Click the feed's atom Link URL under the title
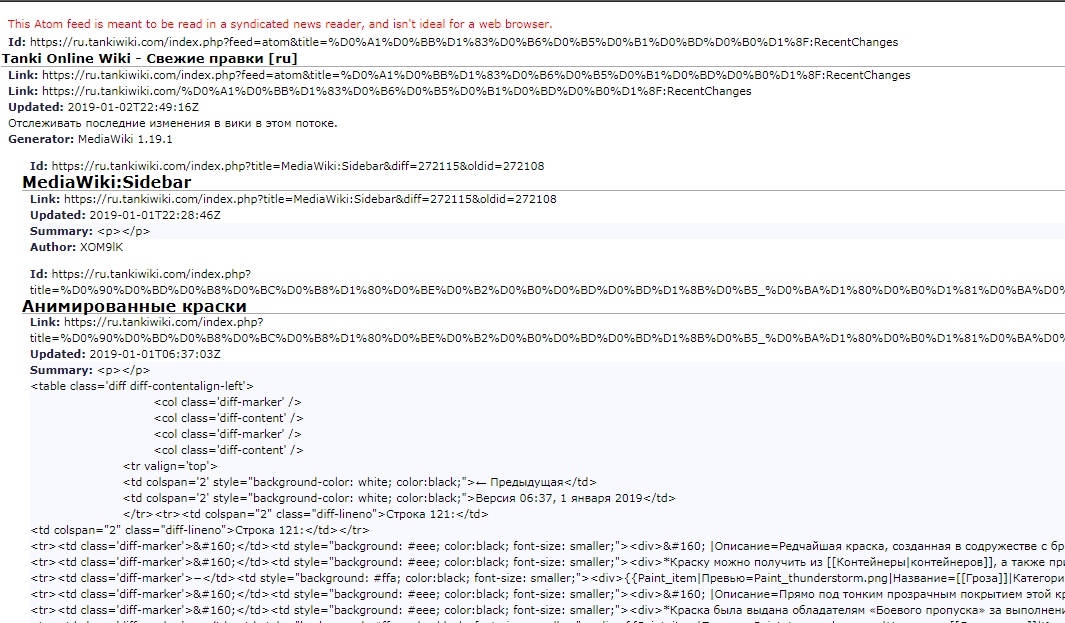This screenshot has height=623, width=1065. click(x=476, y=75)
